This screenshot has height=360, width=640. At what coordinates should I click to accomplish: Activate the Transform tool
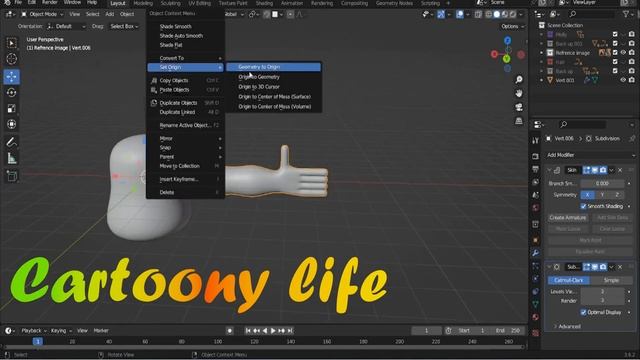tap(11, 124)
